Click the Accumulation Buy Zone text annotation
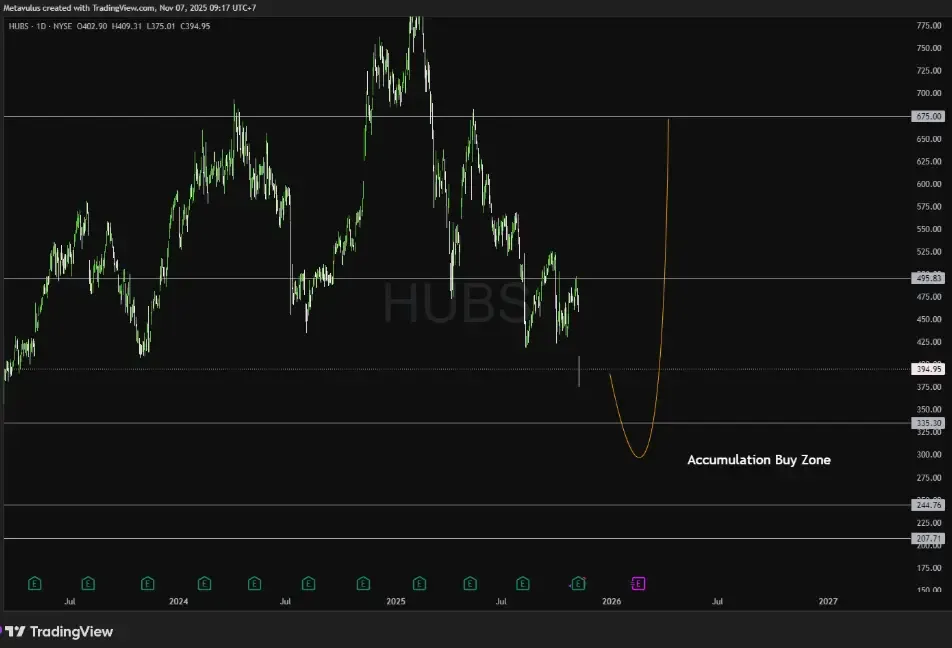 pyautogui.click(x=758, y=460)
